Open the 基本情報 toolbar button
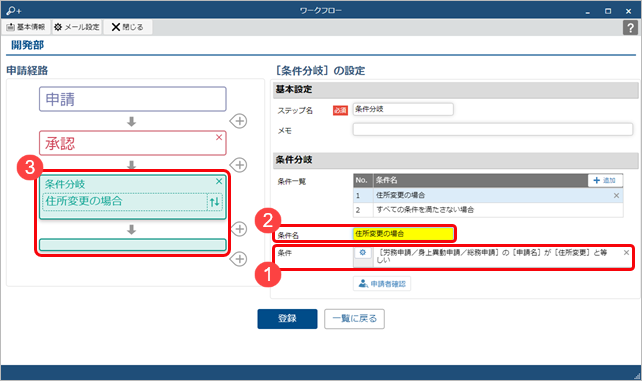 [x=26, y=27]
